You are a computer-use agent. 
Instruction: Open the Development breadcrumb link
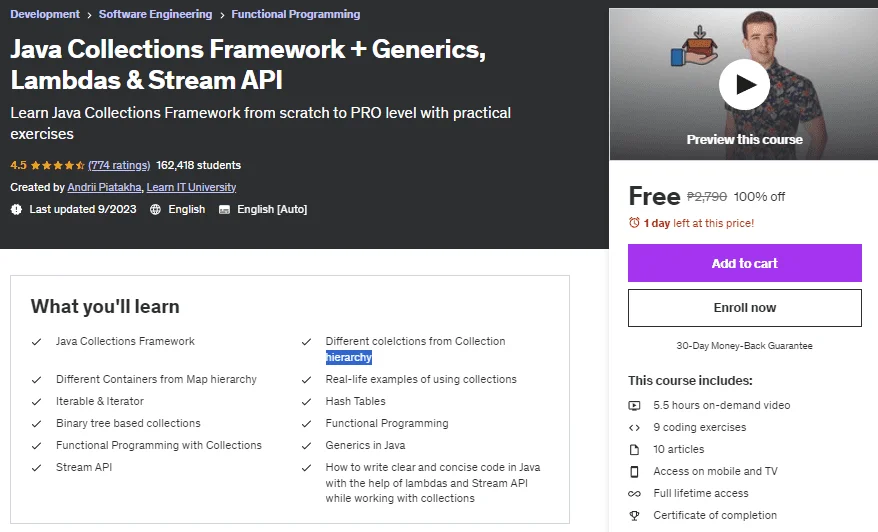pyautogui.click(x=45, y=14)
